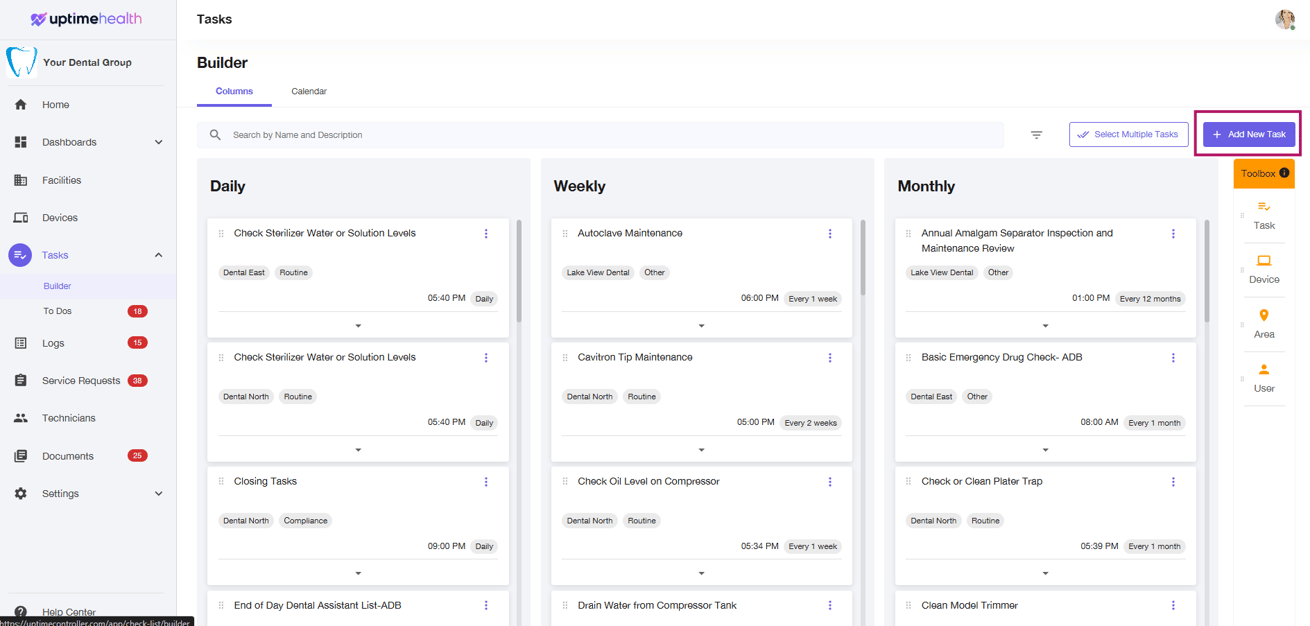Switch to the Columns tab
The height and width of the screenshot is (626, 1310).
pyautogui.click(x=234, y=91)
